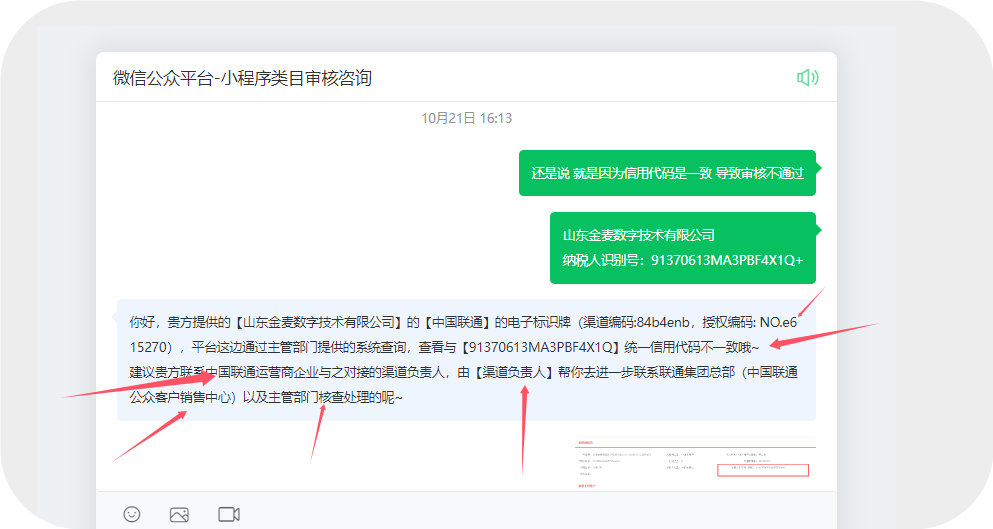Viewport: 993px width, 529px height.
Task: Select the timestamp 10月21日 16:13
Action: pyautogui.click(x=466, y=118)
